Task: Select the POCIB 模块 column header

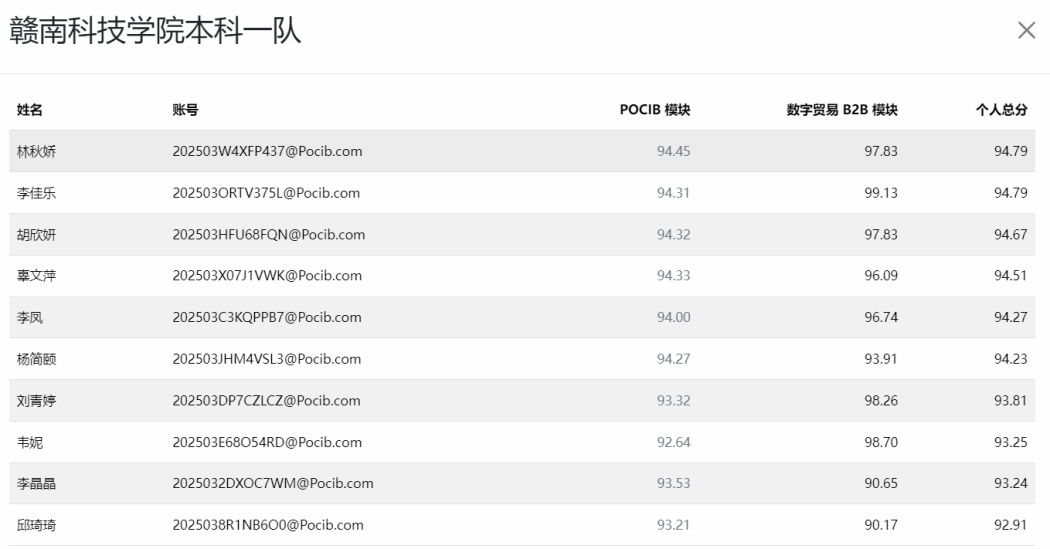Action: coord(655,110)
